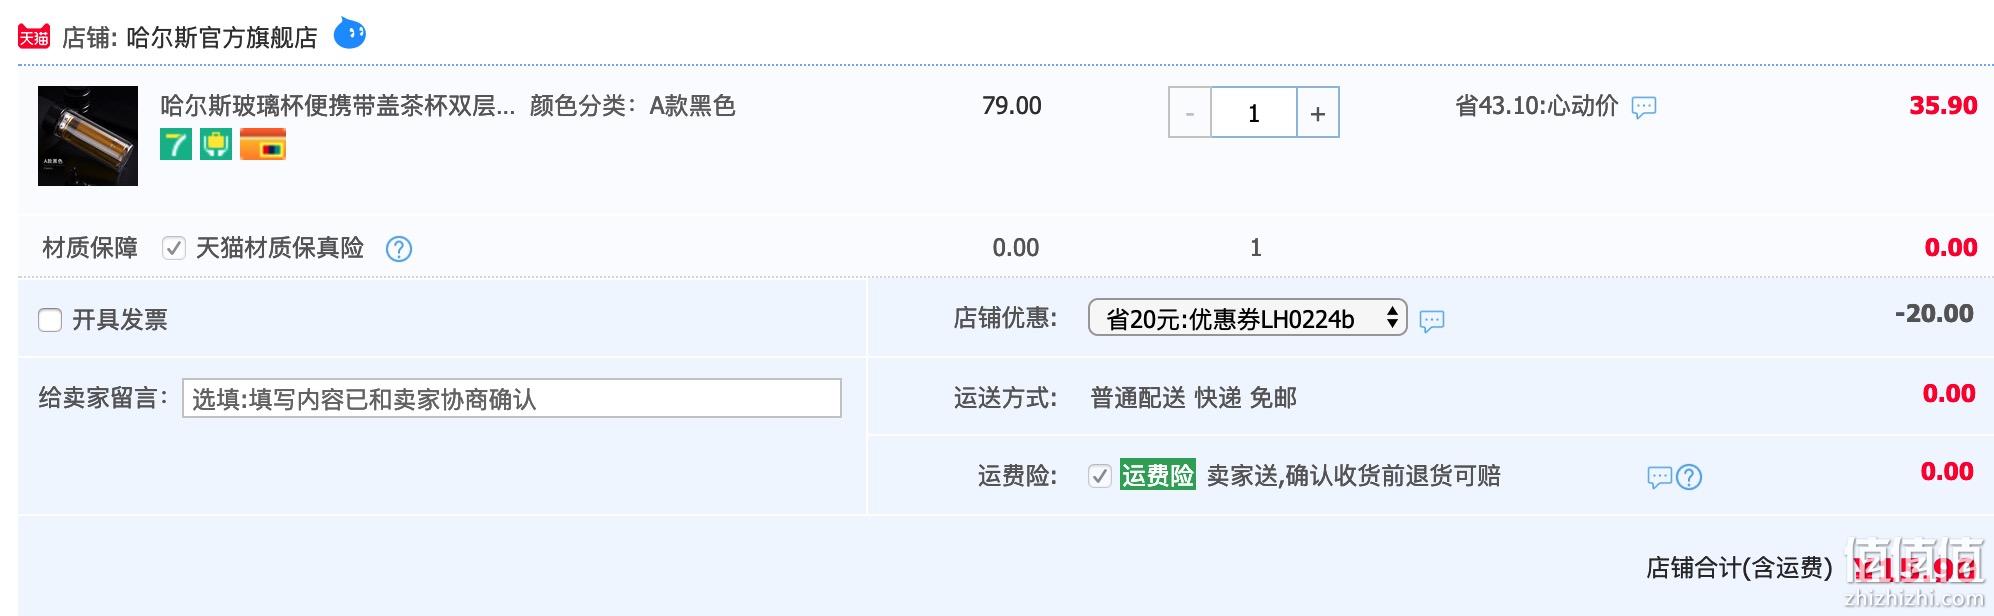Click the green shield guarantee badge

point(216,144)
